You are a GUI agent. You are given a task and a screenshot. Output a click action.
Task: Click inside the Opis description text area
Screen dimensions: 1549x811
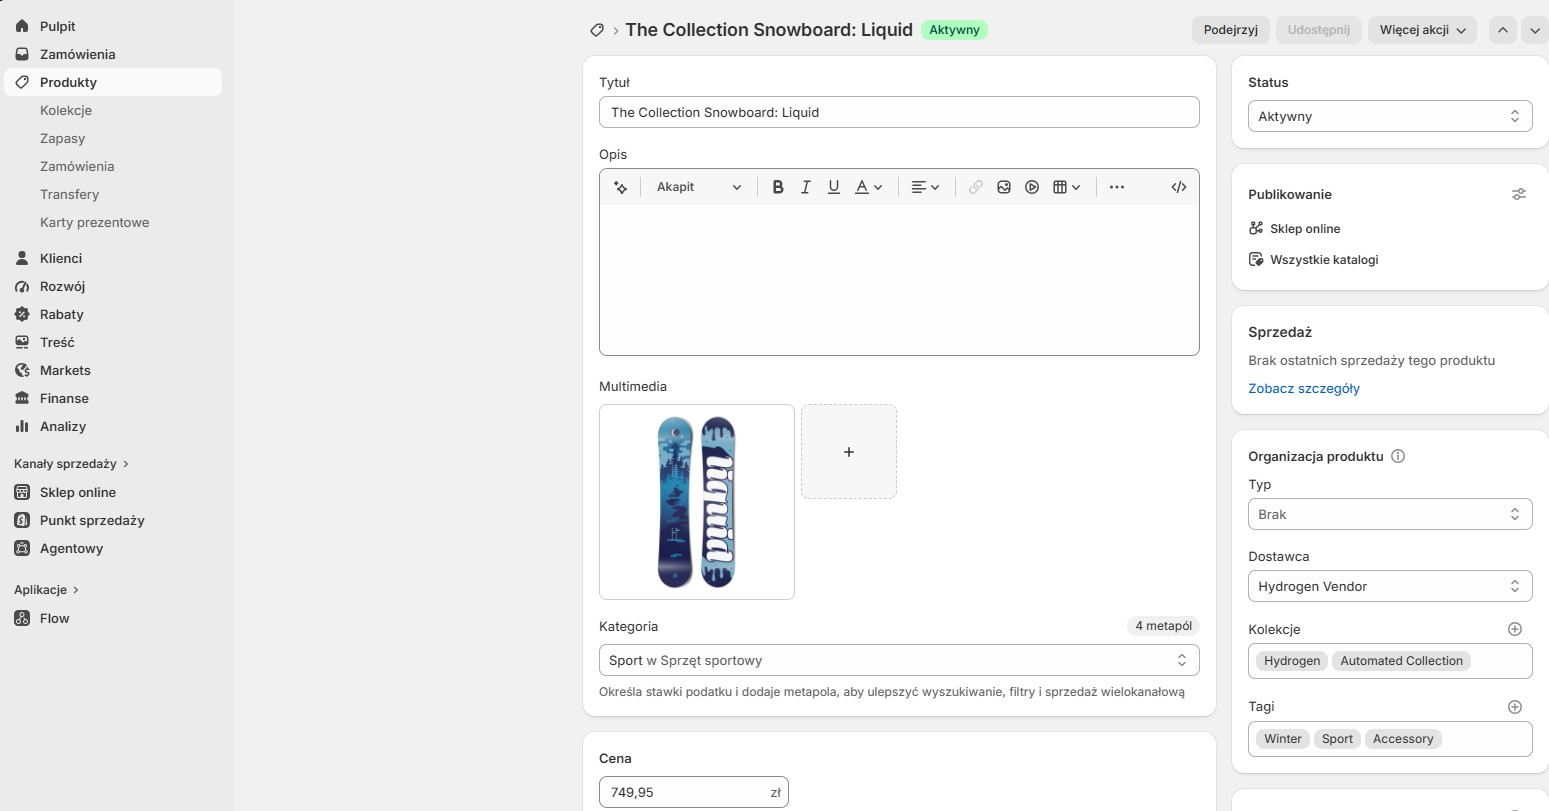coord(899,280)
